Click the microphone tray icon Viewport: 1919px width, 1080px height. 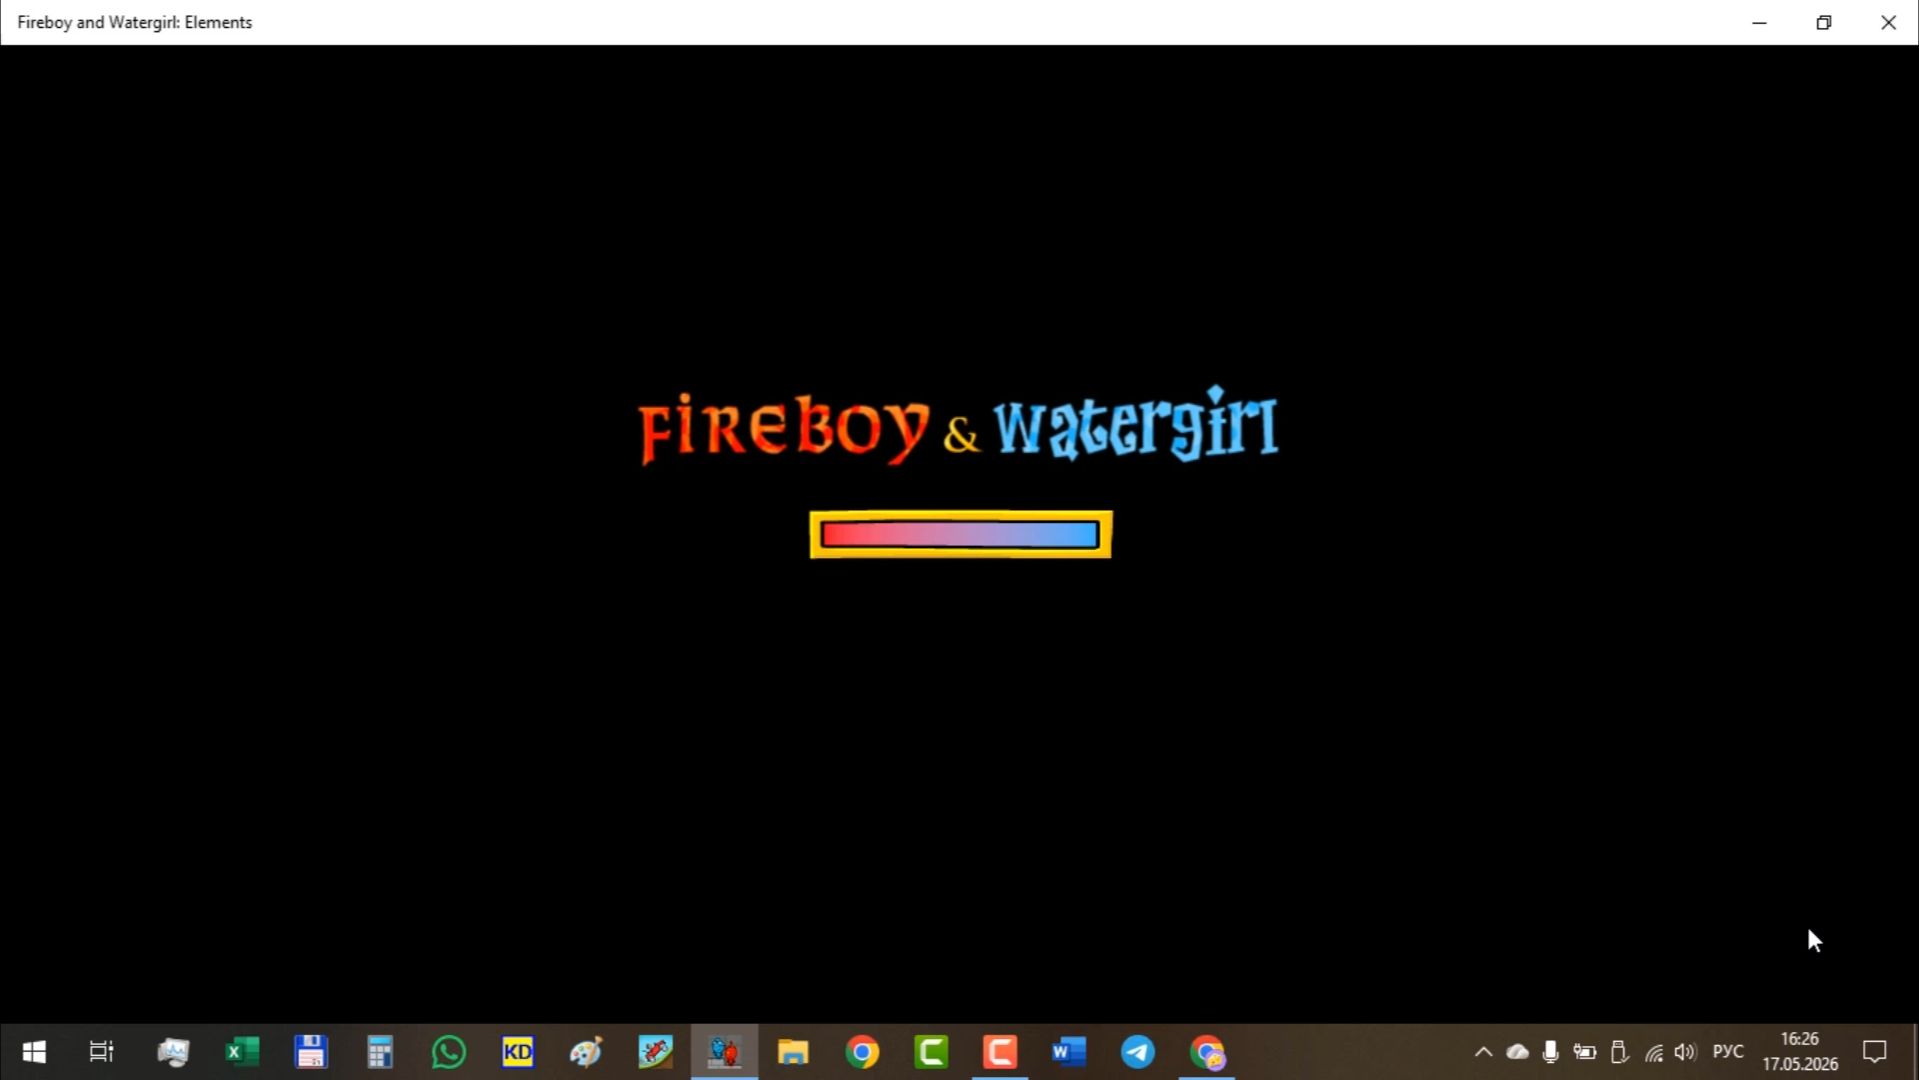pos(1551,1052)
